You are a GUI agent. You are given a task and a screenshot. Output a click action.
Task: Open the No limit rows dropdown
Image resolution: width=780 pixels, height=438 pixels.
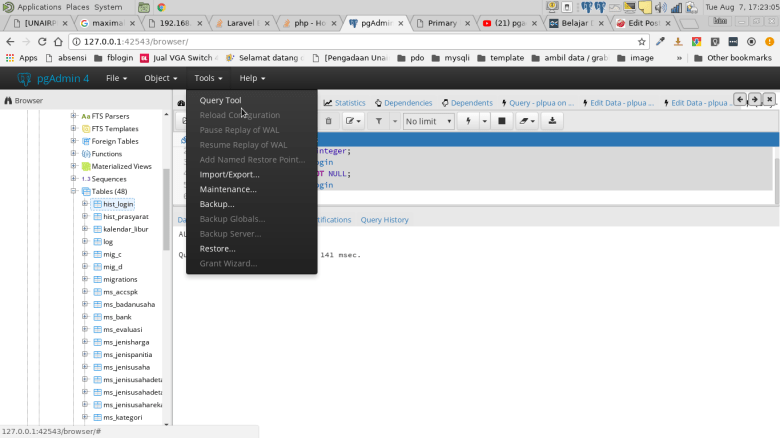click(x=428, y=121)
